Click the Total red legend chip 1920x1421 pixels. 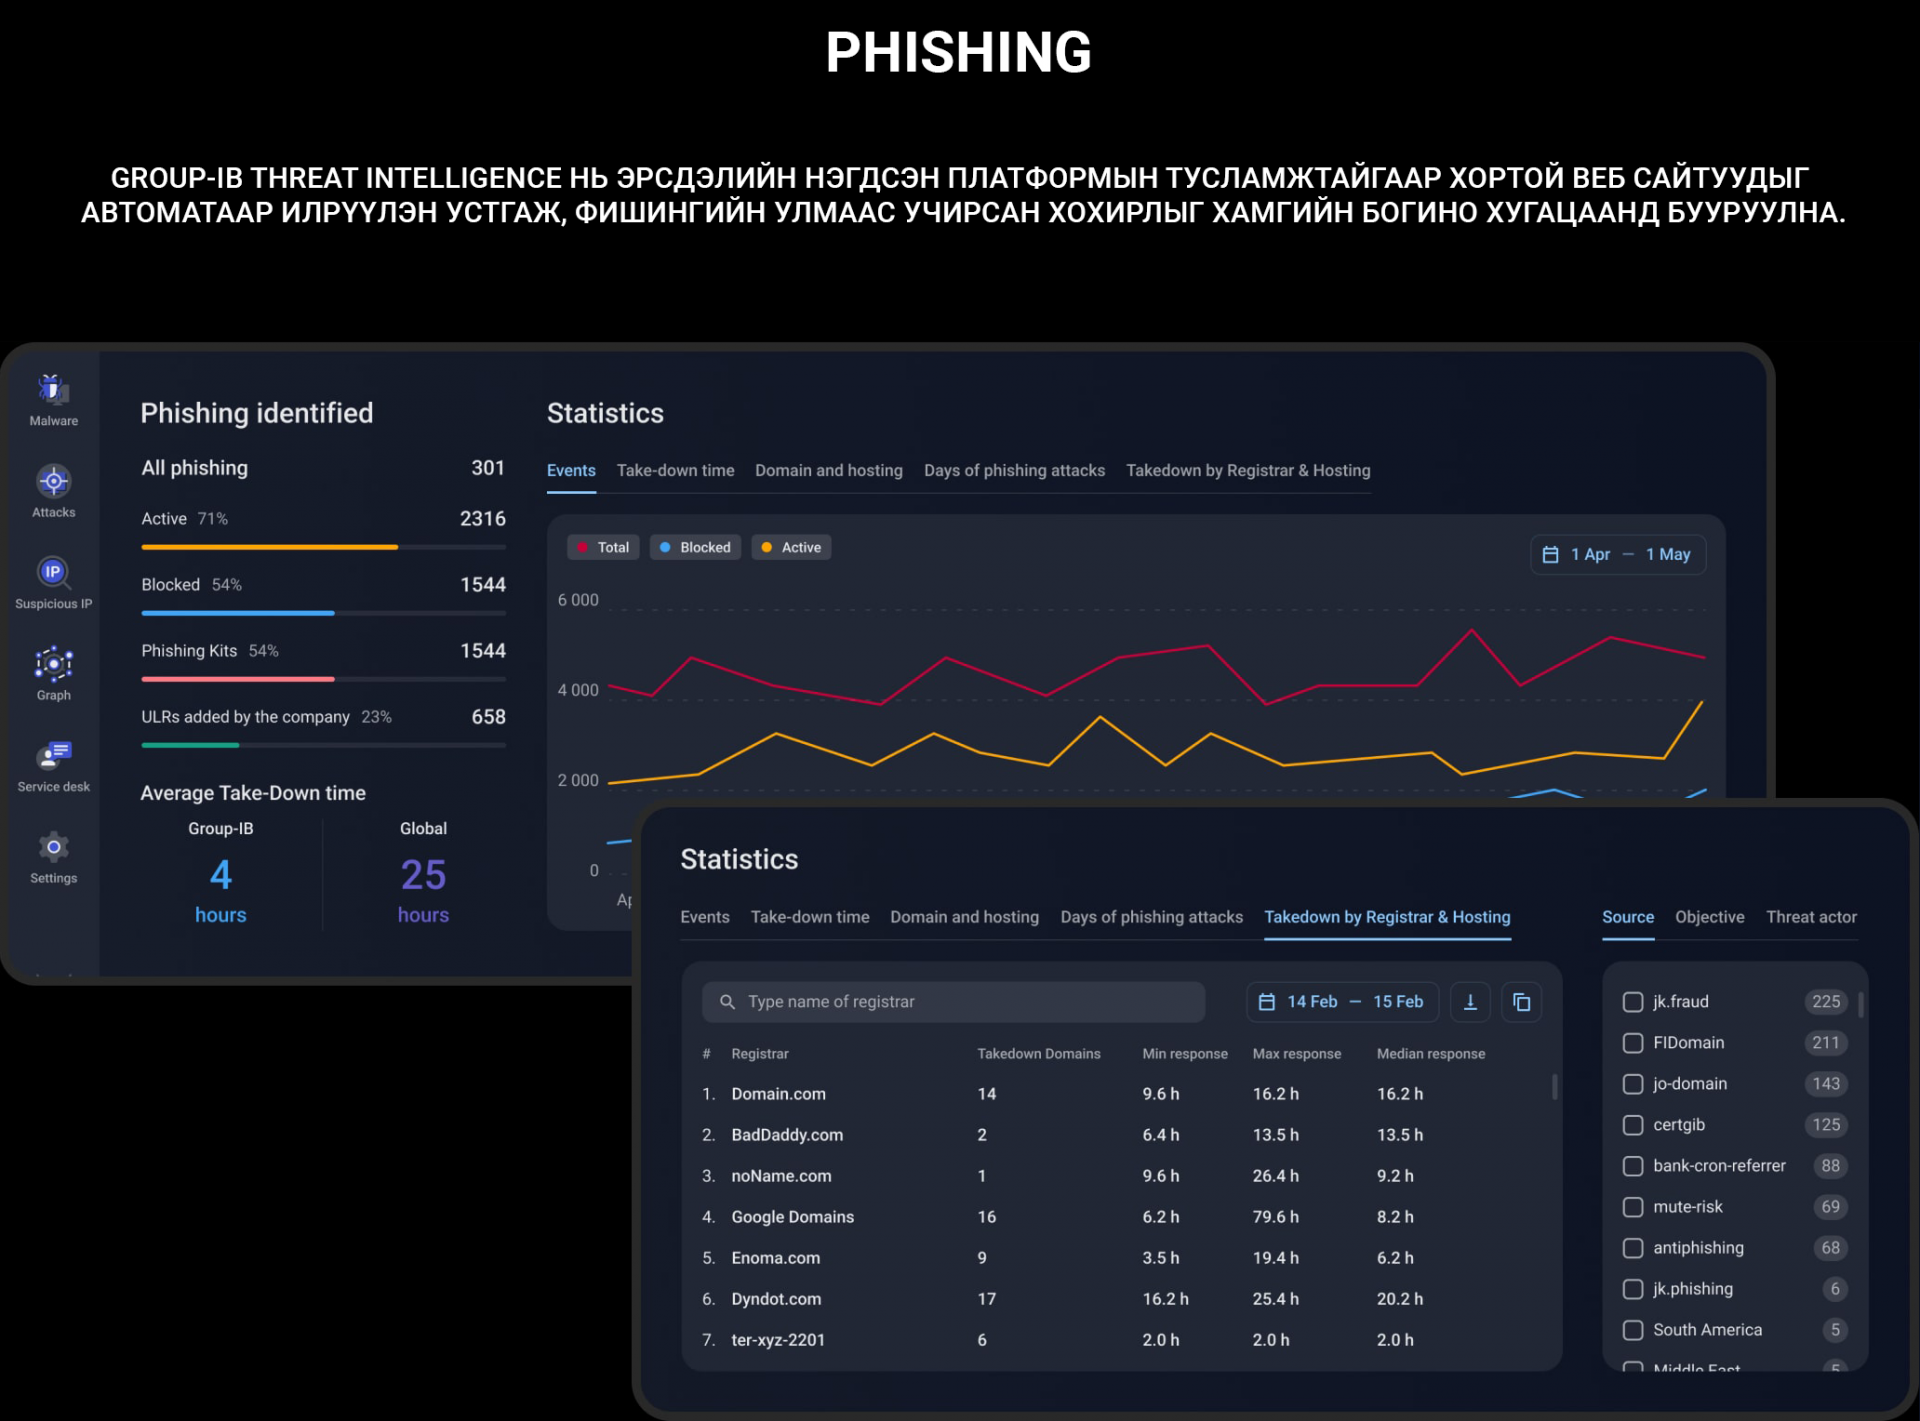pos(604,547)
